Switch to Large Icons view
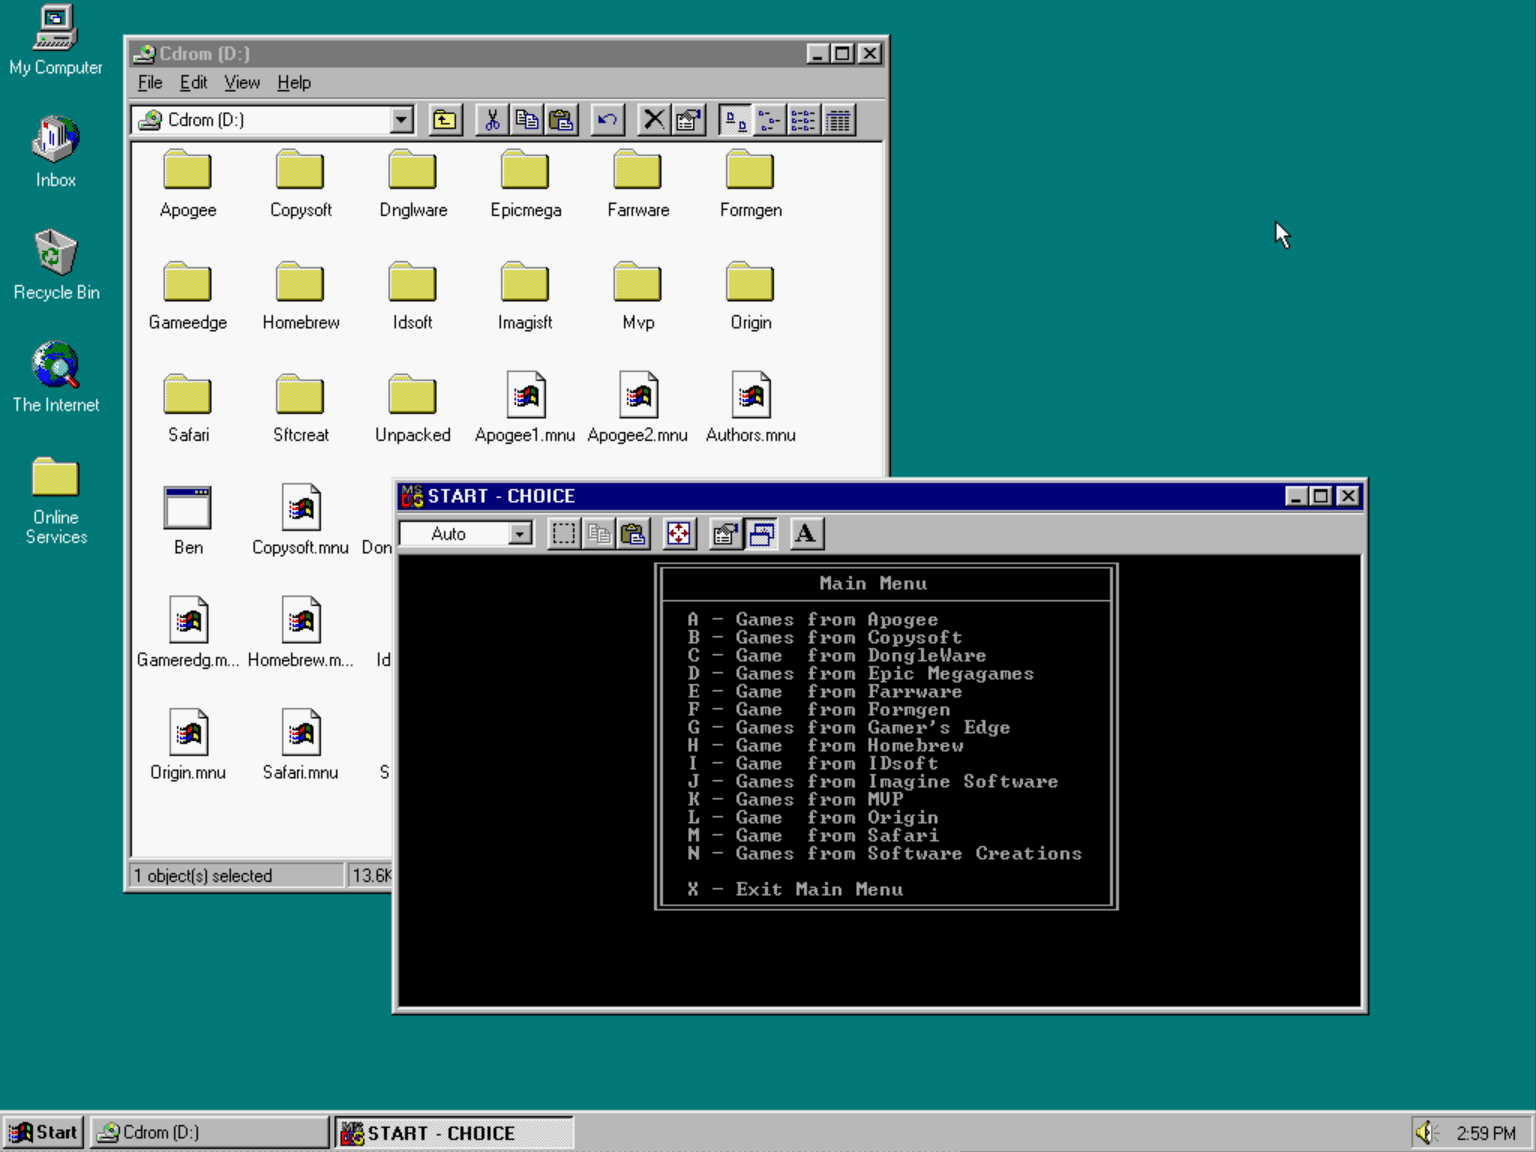Image resolution: width=1536 pixels, height=1152 pixels. pyautogui.click(x=735, y=120)
